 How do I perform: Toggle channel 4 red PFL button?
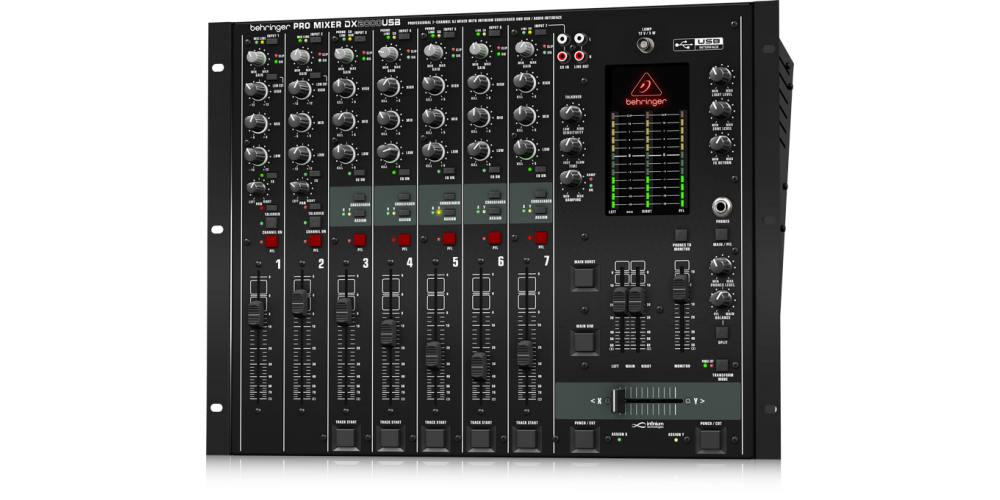click(x=404, y=240)
